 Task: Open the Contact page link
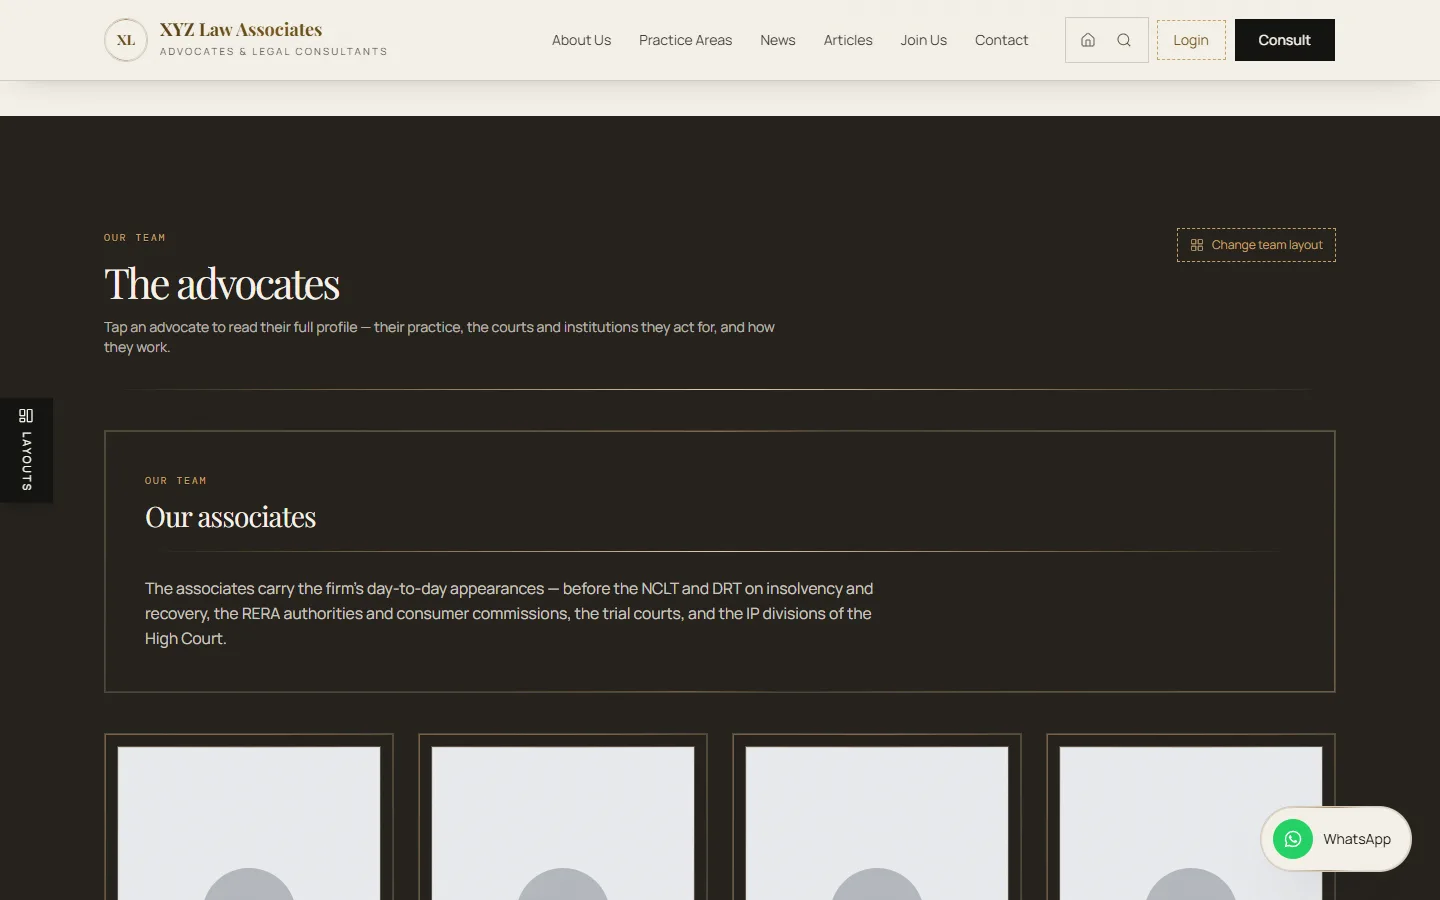(x=1001, y=40)
